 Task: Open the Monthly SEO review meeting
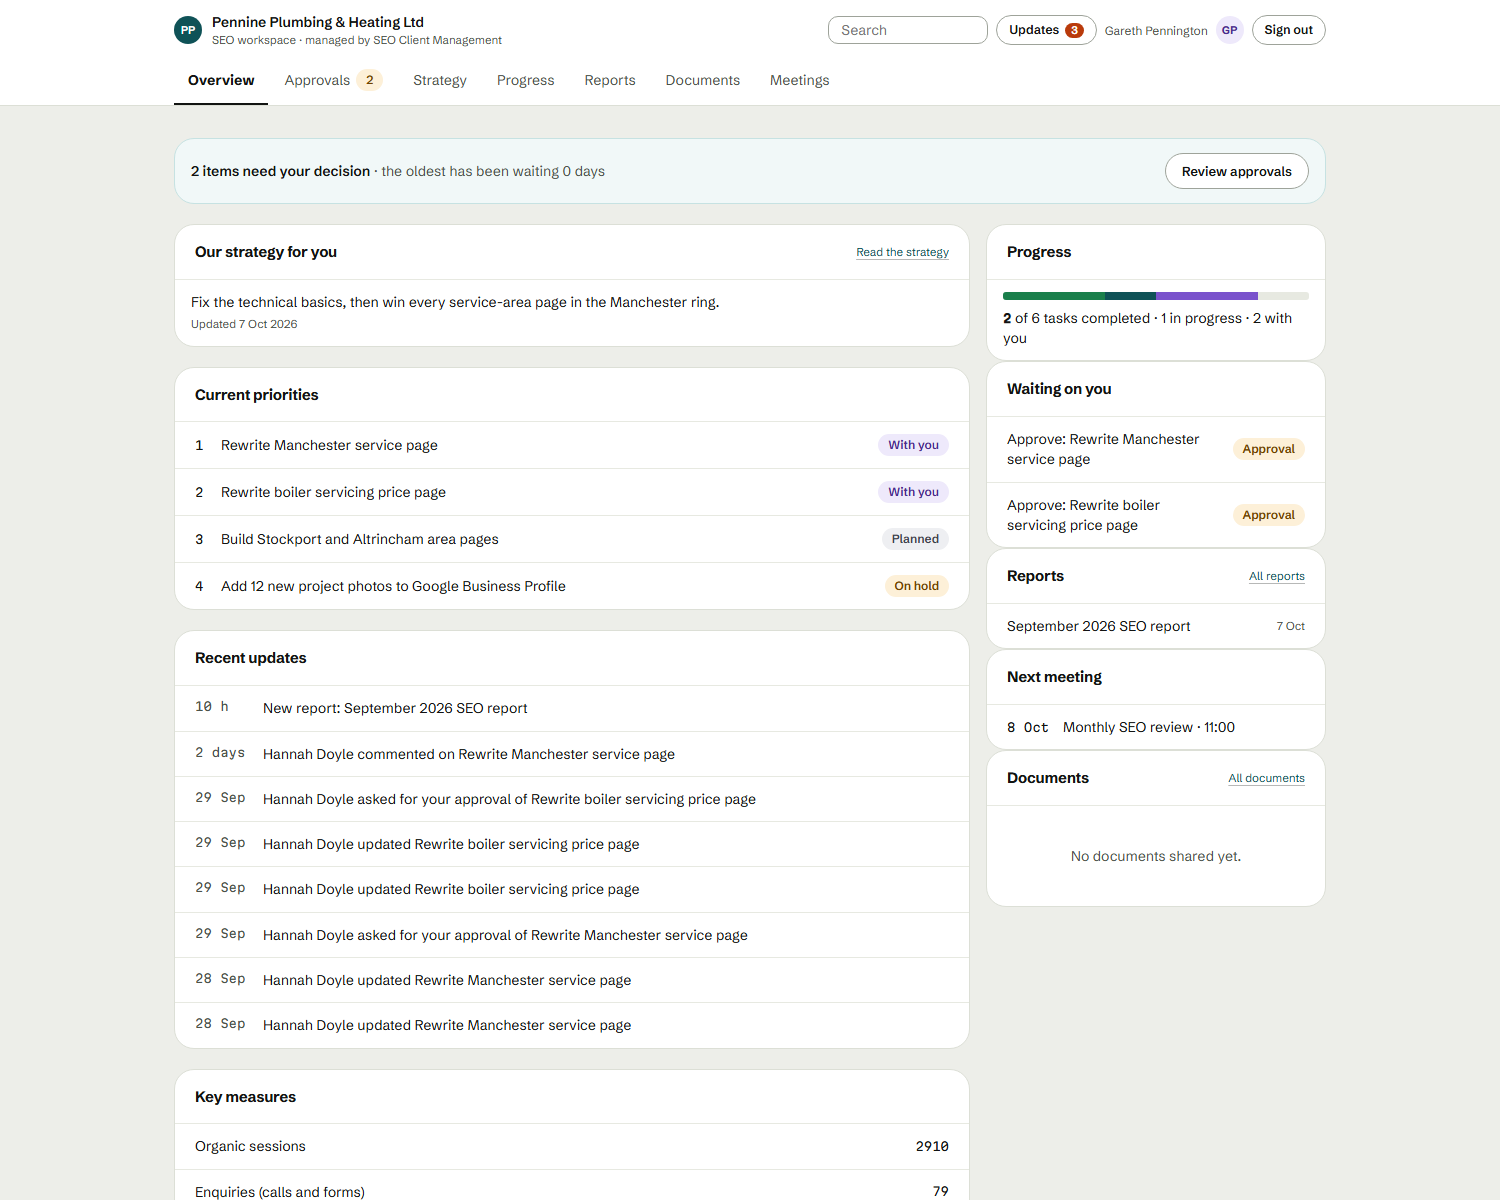[1156, 727]
